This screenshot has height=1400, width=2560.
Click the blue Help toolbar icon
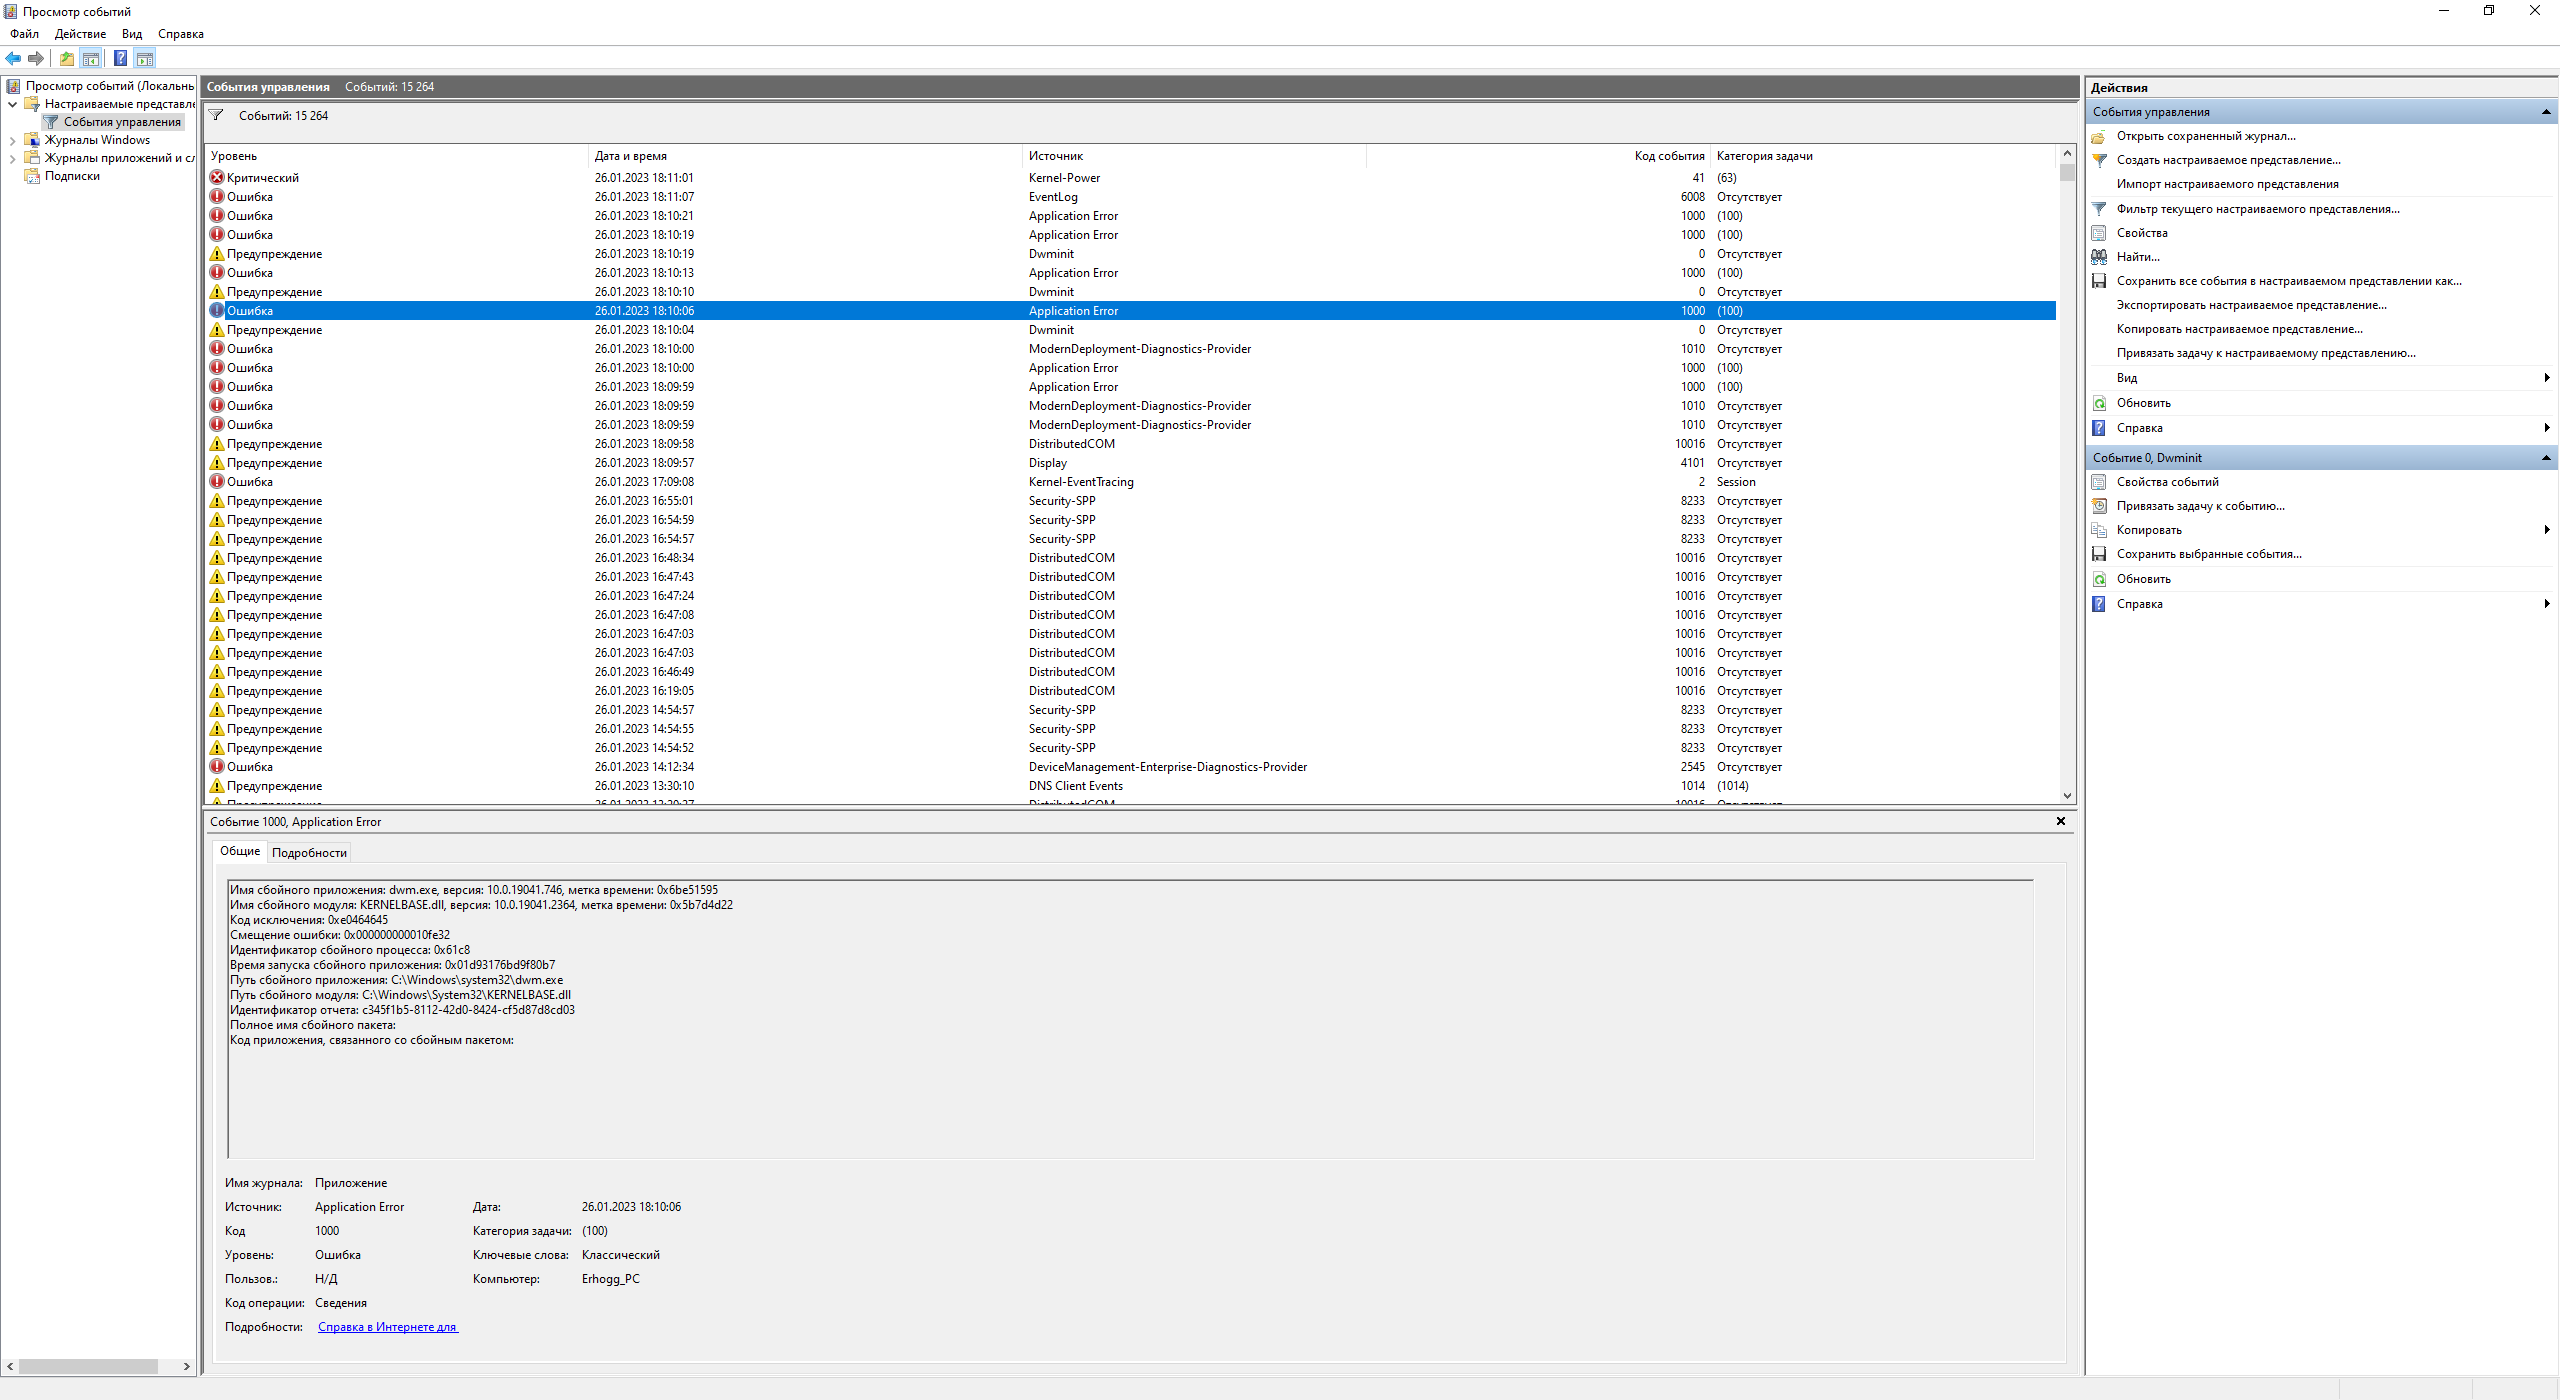120,58
